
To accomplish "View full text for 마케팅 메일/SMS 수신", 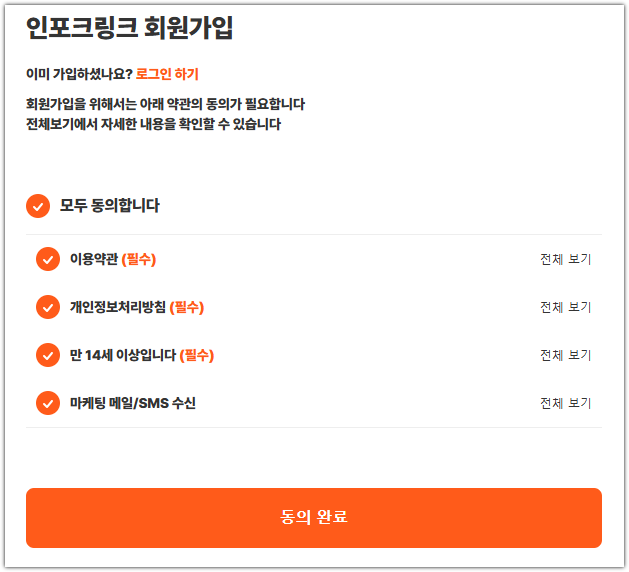I will point(566,403).
